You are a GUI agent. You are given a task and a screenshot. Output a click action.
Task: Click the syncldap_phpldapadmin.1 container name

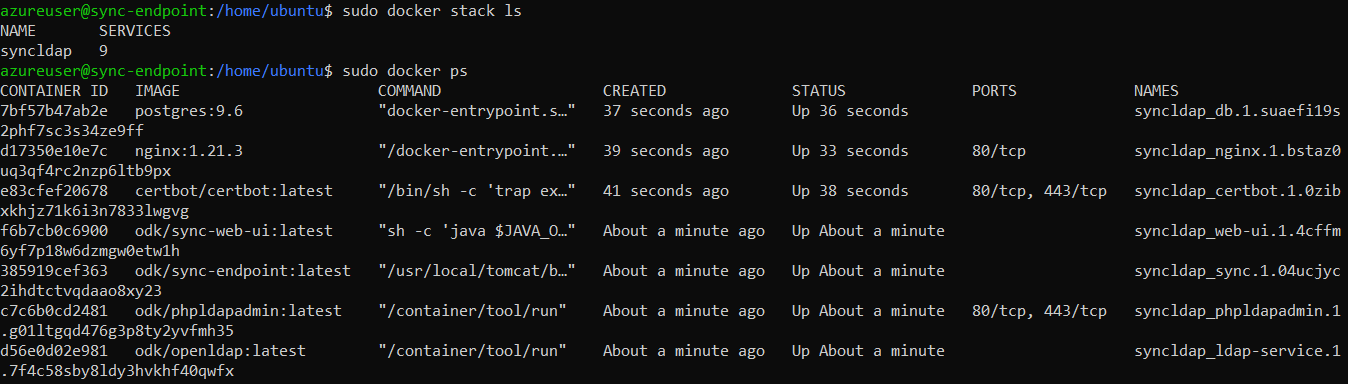point(1238,311)
